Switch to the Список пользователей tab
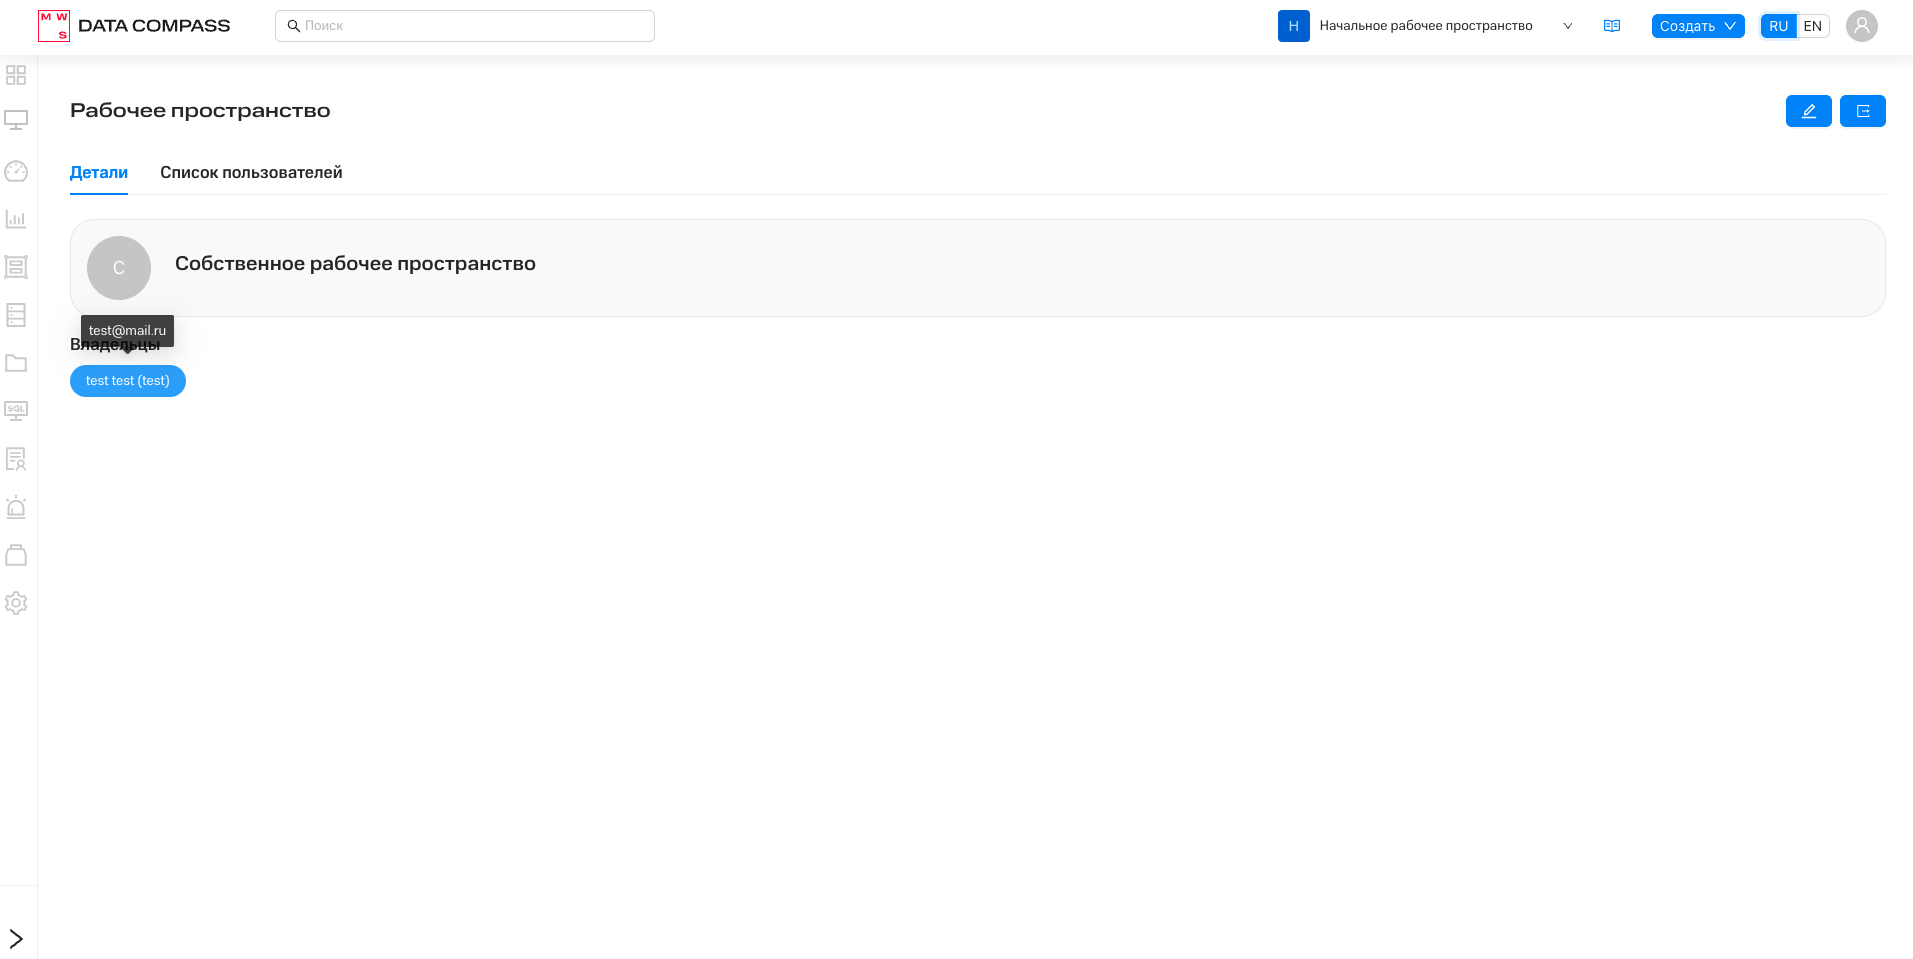The image size is (1913, 959). click(x=251, y=173)
